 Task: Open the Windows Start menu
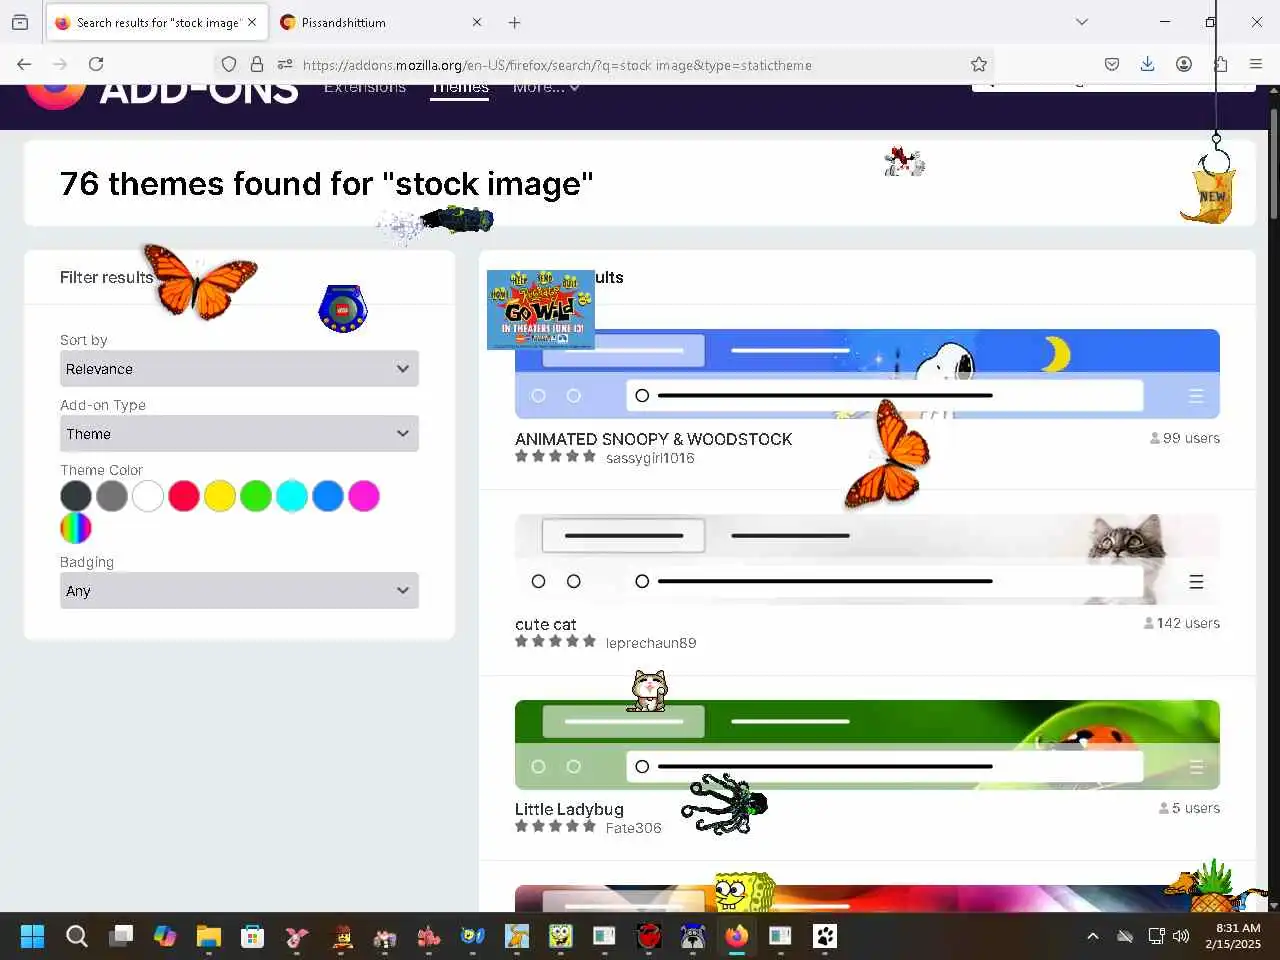click(x=32, y=936)
